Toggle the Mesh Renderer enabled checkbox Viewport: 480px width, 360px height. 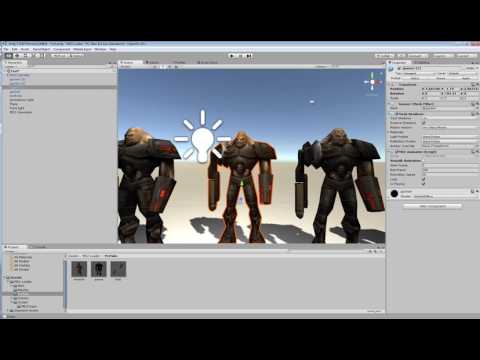pos(397,114)
